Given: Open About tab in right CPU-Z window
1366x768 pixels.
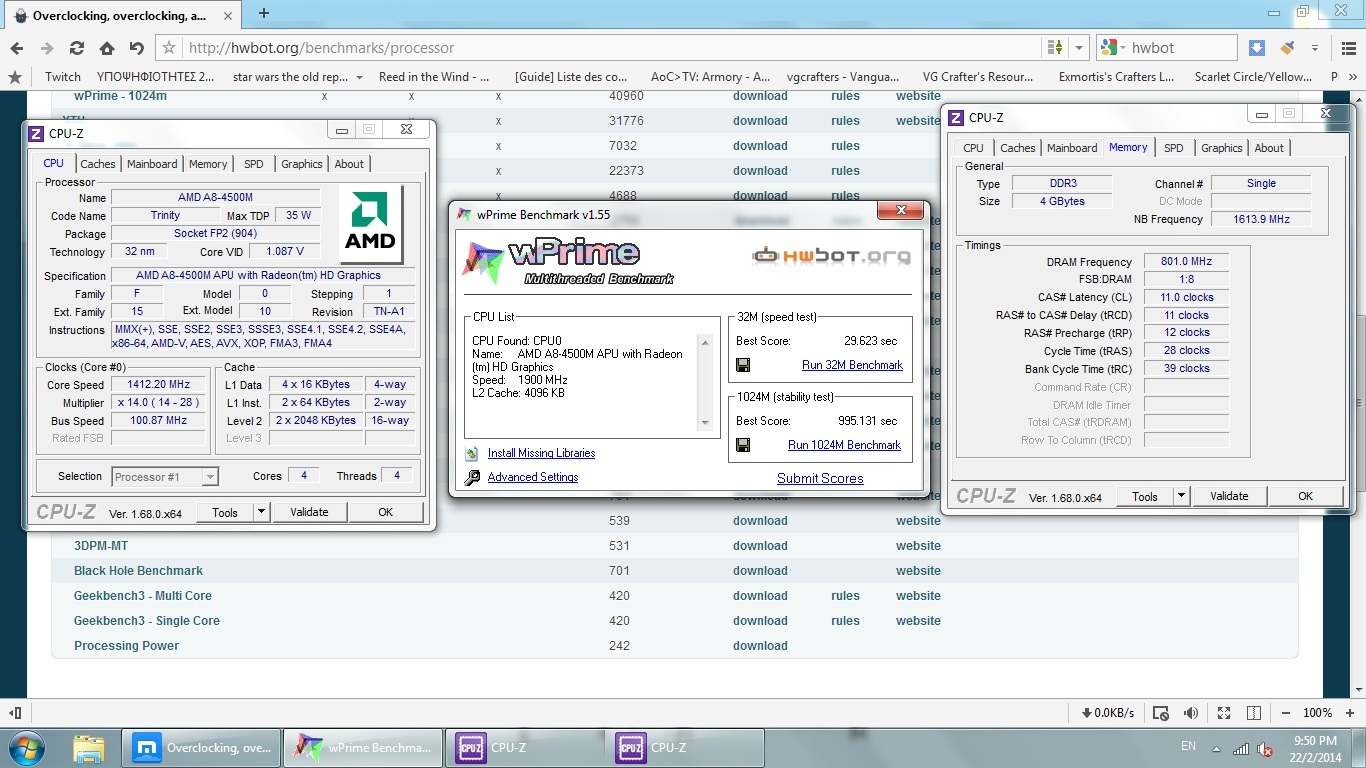Looking at the screenshot, I should pyautogui.click(x=1269, y=148).
